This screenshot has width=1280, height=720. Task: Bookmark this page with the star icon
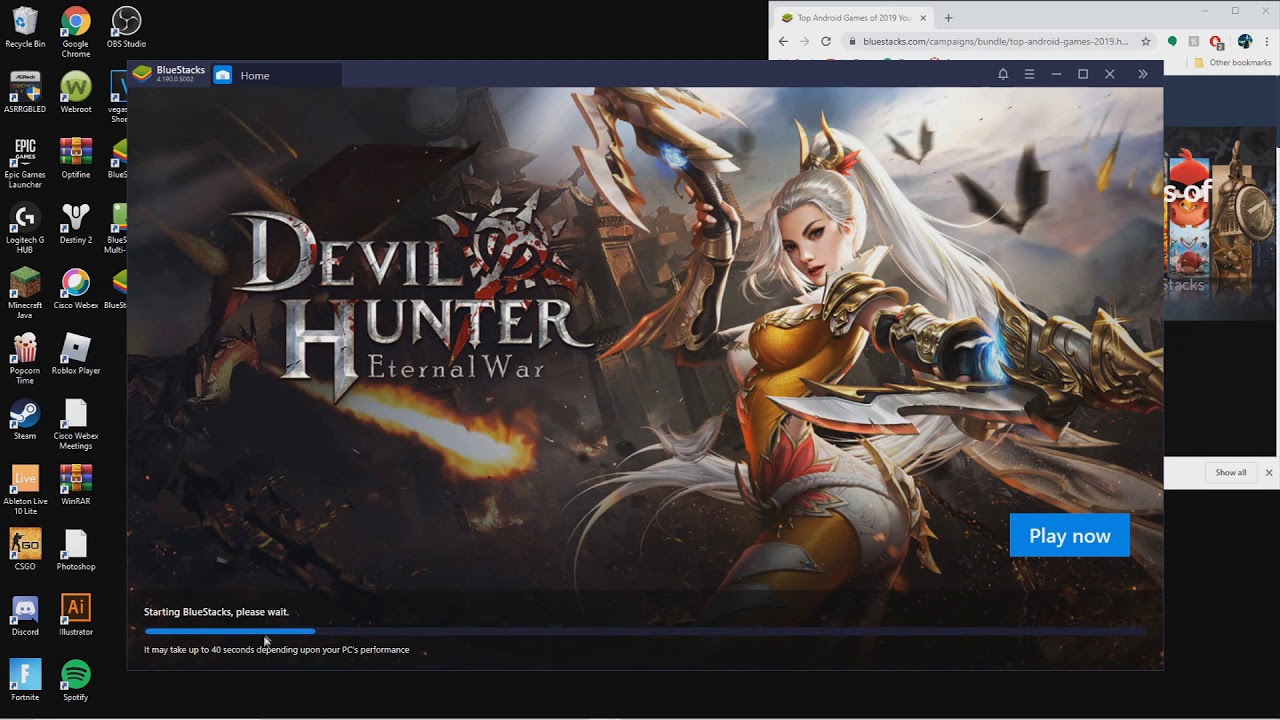1146,42
